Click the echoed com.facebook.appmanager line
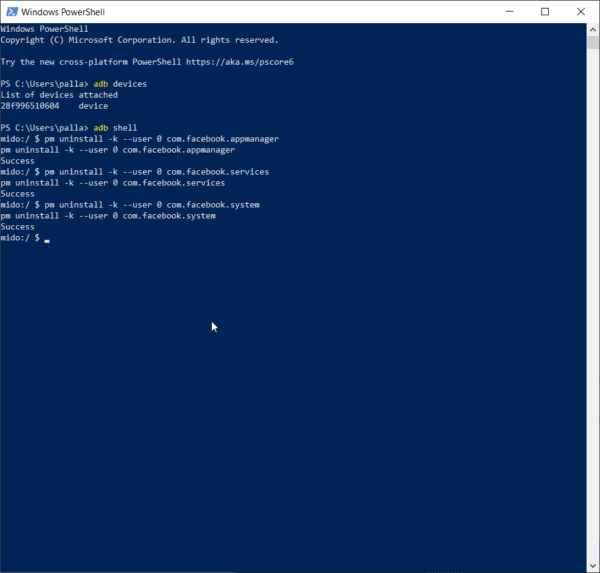 [118, 150]
